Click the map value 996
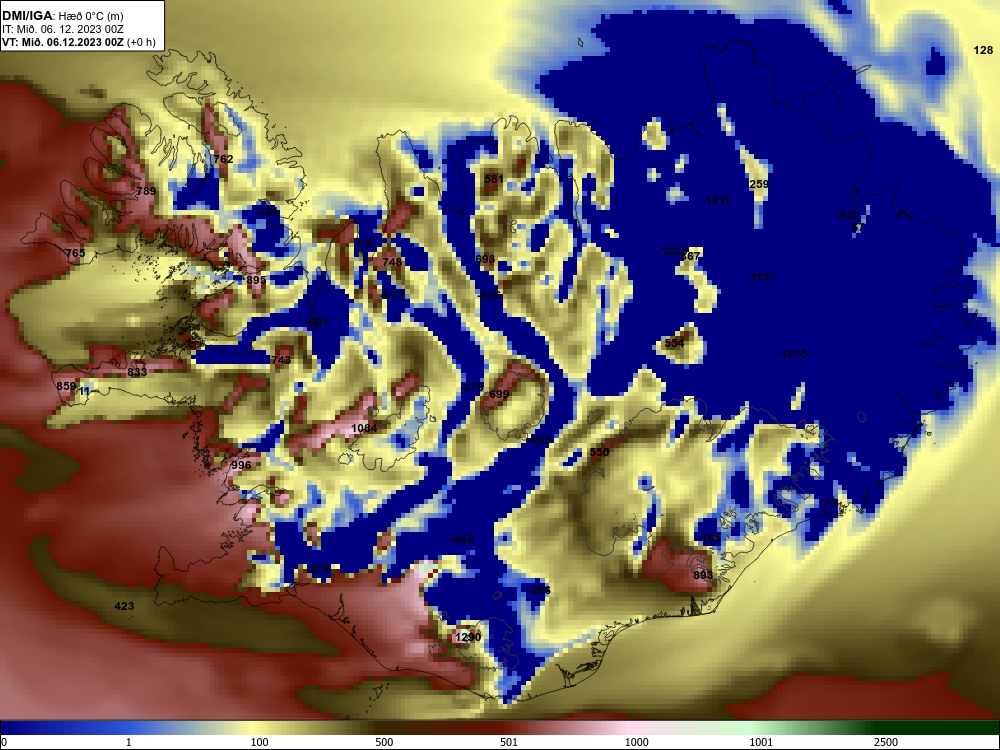 (241, 465)
